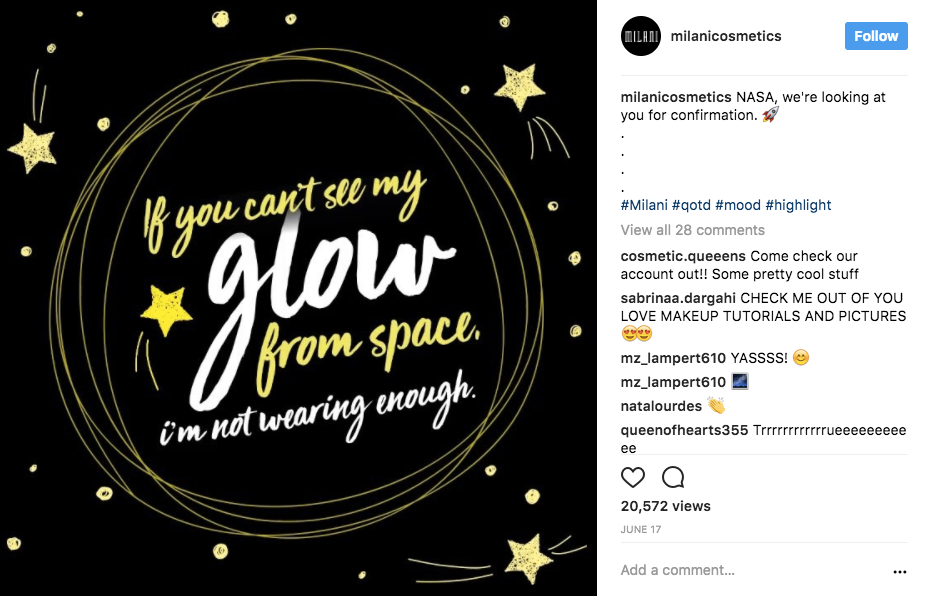Click commenter cosmetic.queeens username

click(x=683, y=257)
